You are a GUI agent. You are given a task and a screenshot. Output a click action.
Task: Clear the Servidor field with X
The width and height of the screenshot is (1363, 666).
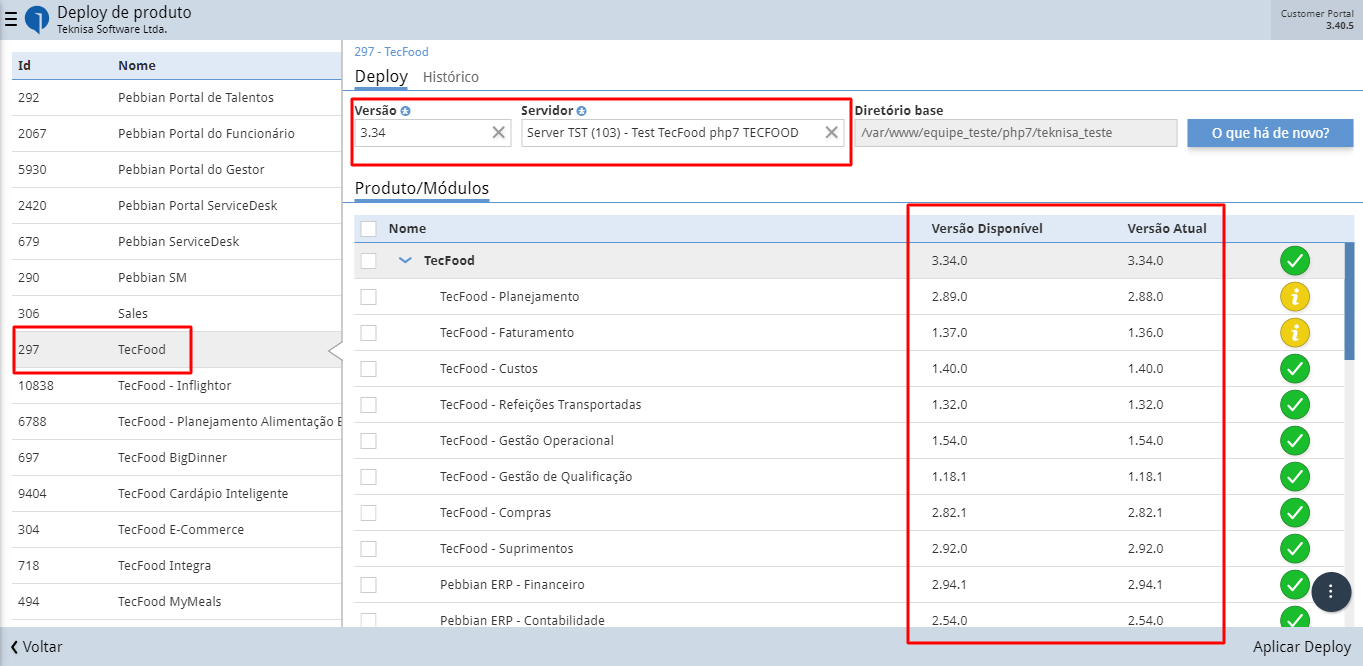point(831,132)
